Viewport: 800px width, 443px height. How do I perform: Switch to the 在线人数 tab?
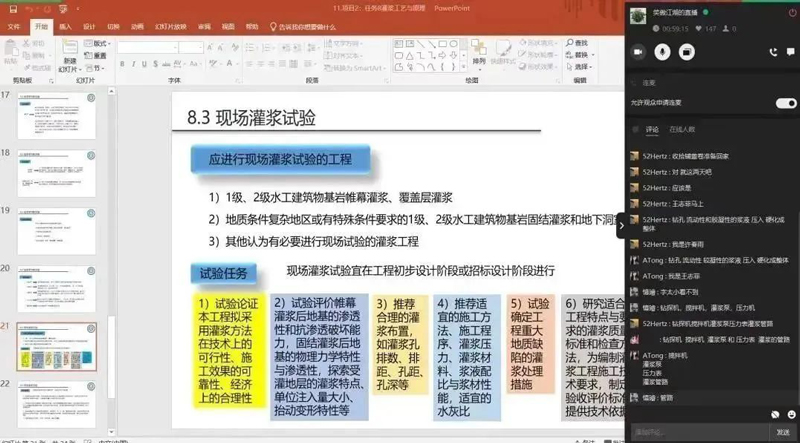pos(683,129)
